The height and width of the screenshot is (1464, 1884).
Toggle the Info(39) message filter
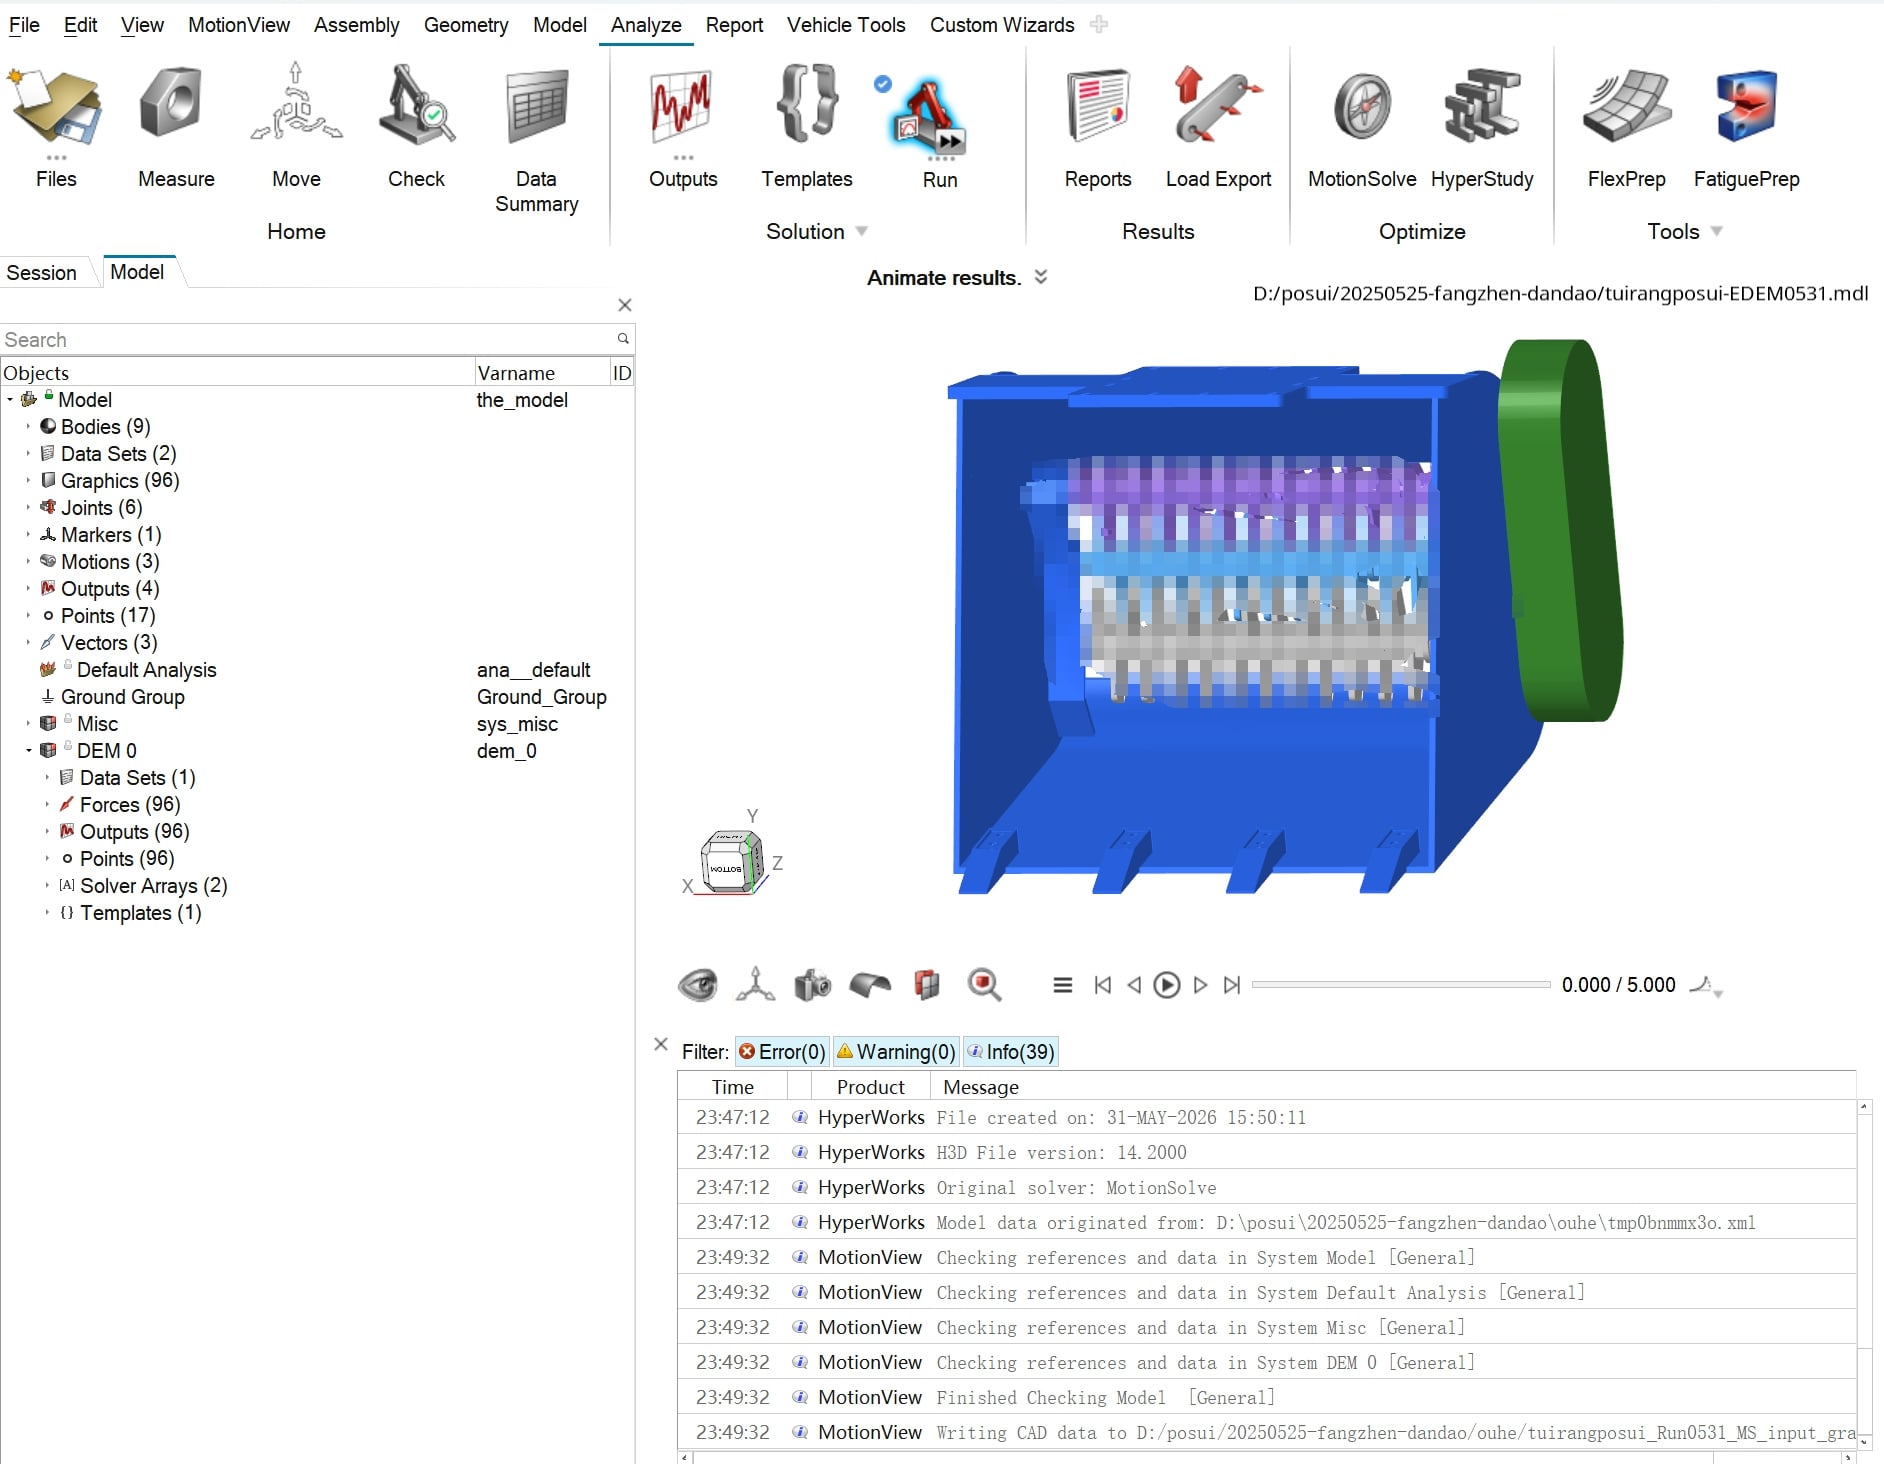[x=1010, y=1052]
